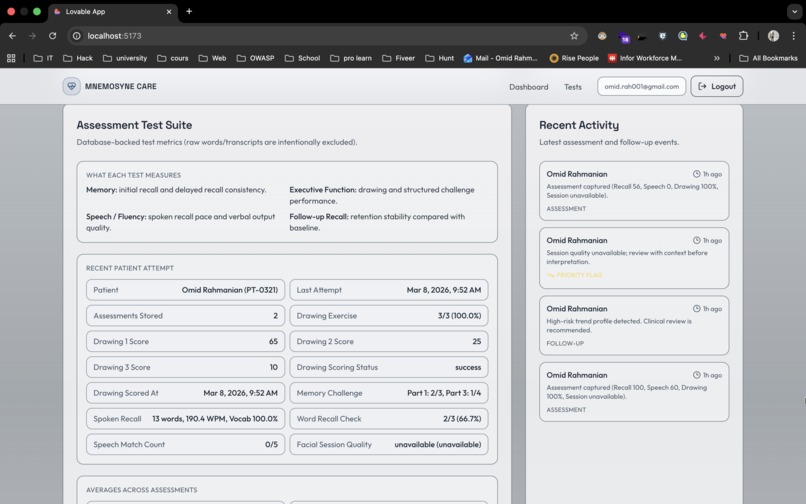Click the FOLLOW-UP tag in Recent Activity
Screen dimensions: 806x504
[565, 343]
